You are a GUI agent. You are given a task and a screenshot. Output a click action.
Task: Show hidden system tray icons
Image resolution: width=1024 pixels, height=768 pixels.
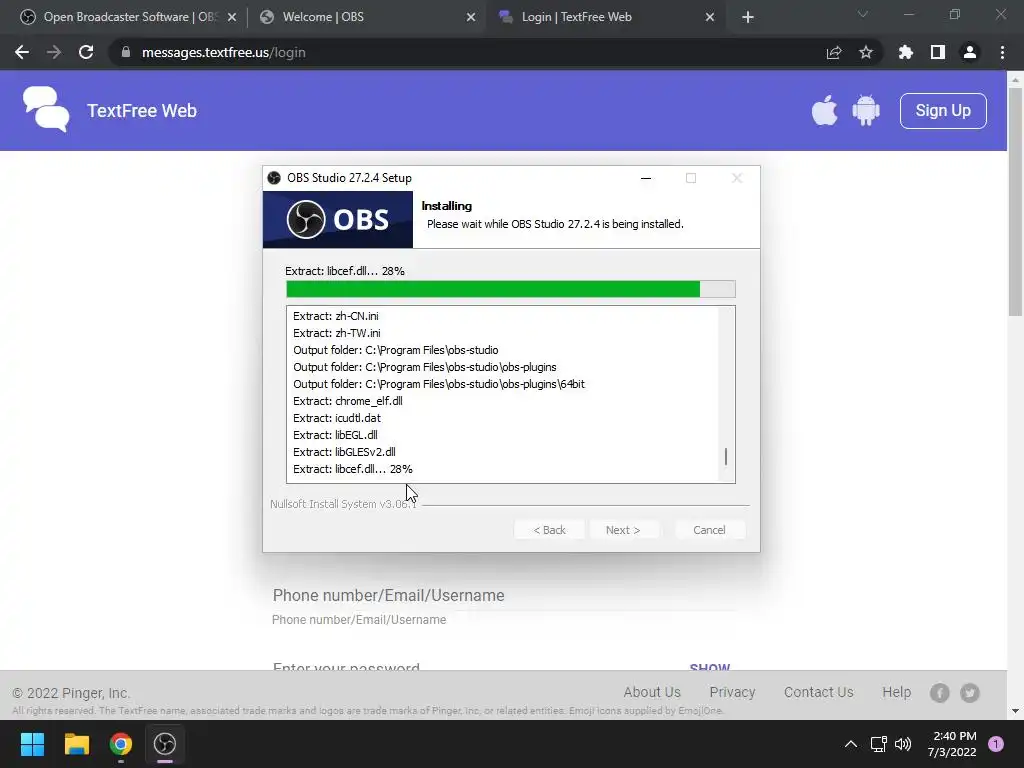(851, 744)
